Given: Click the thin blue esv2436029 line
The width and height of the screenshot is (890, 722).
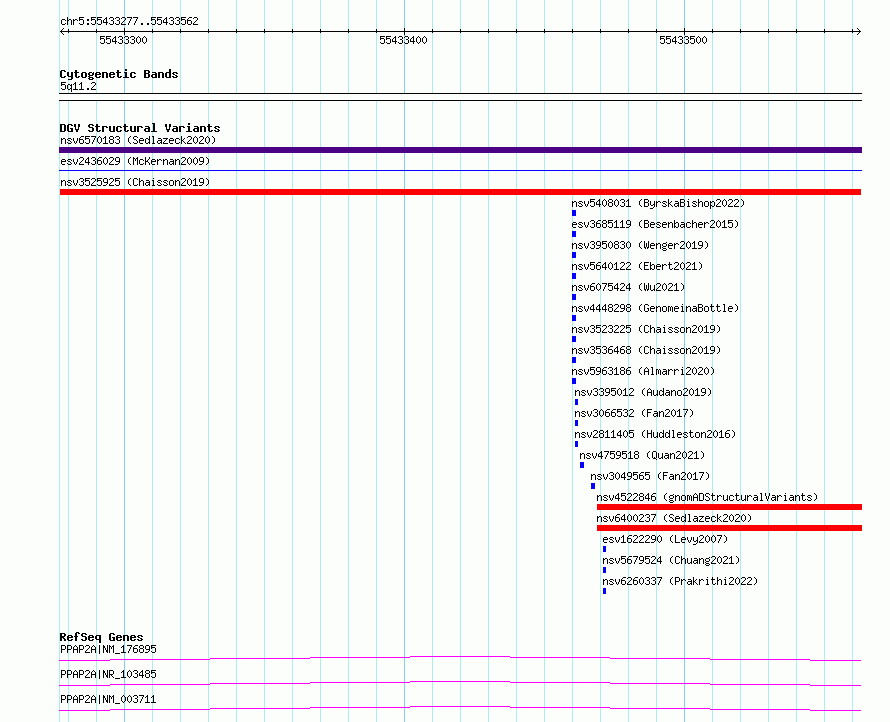Looking at the screenshot, I should 460,170.
